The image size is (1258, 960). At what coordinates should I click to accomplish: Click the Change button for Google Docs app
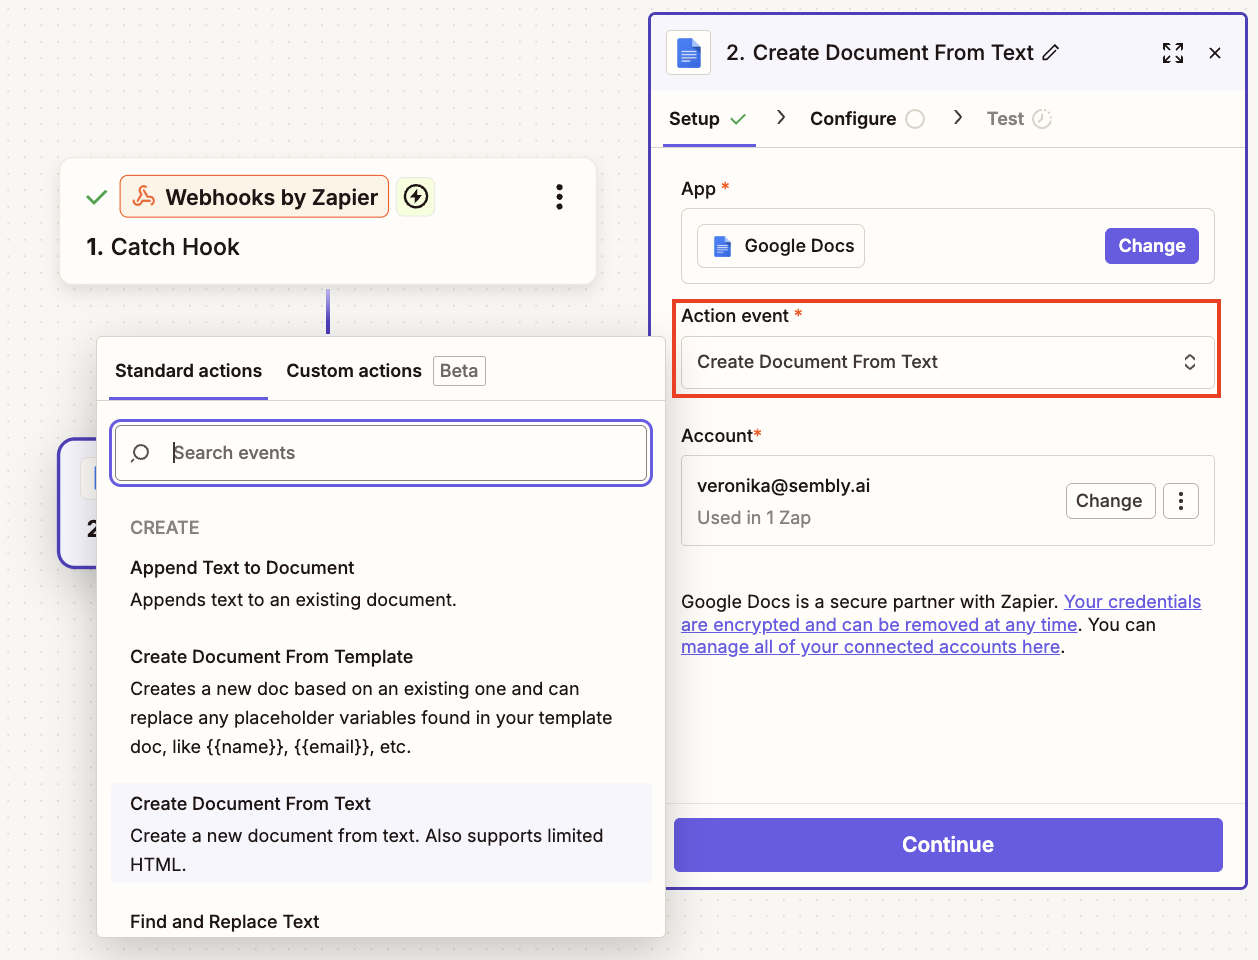(x=1152, y=246)
